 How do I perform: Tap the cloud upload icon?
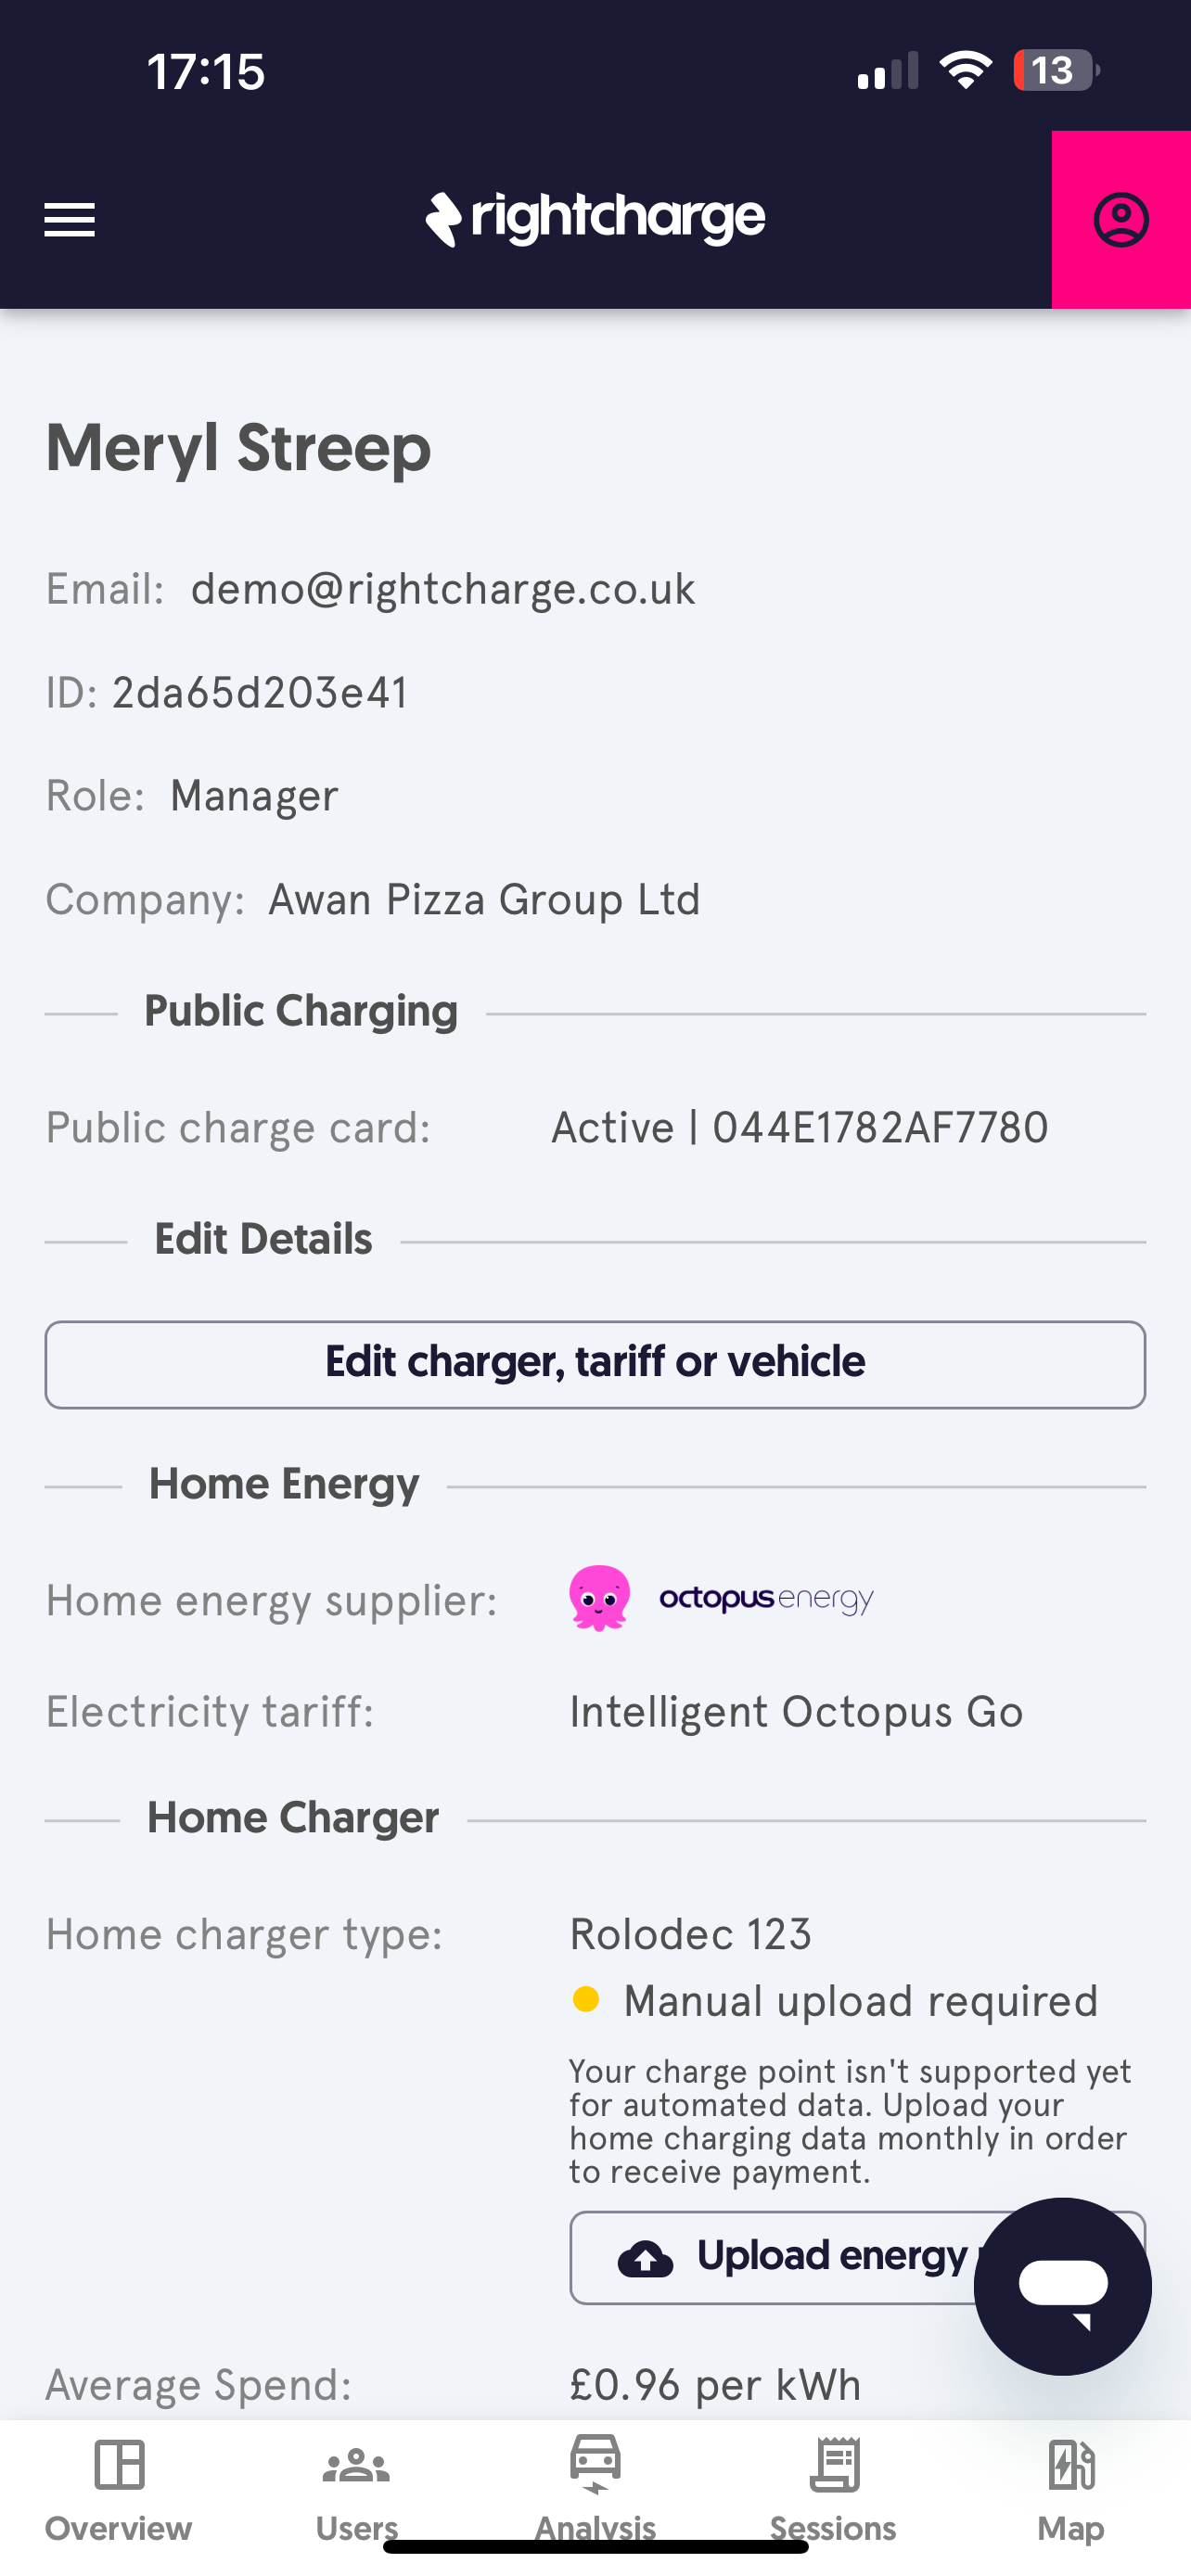[x=646, y=2258]
